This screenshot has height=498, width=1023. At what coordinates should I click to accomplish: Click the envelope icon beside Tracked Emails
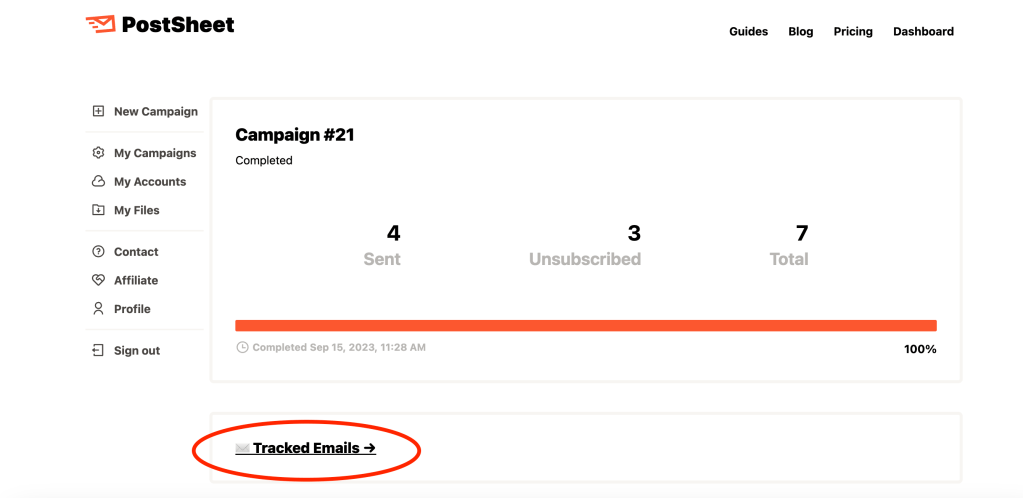pyautogui.click(x=242, y=448)
